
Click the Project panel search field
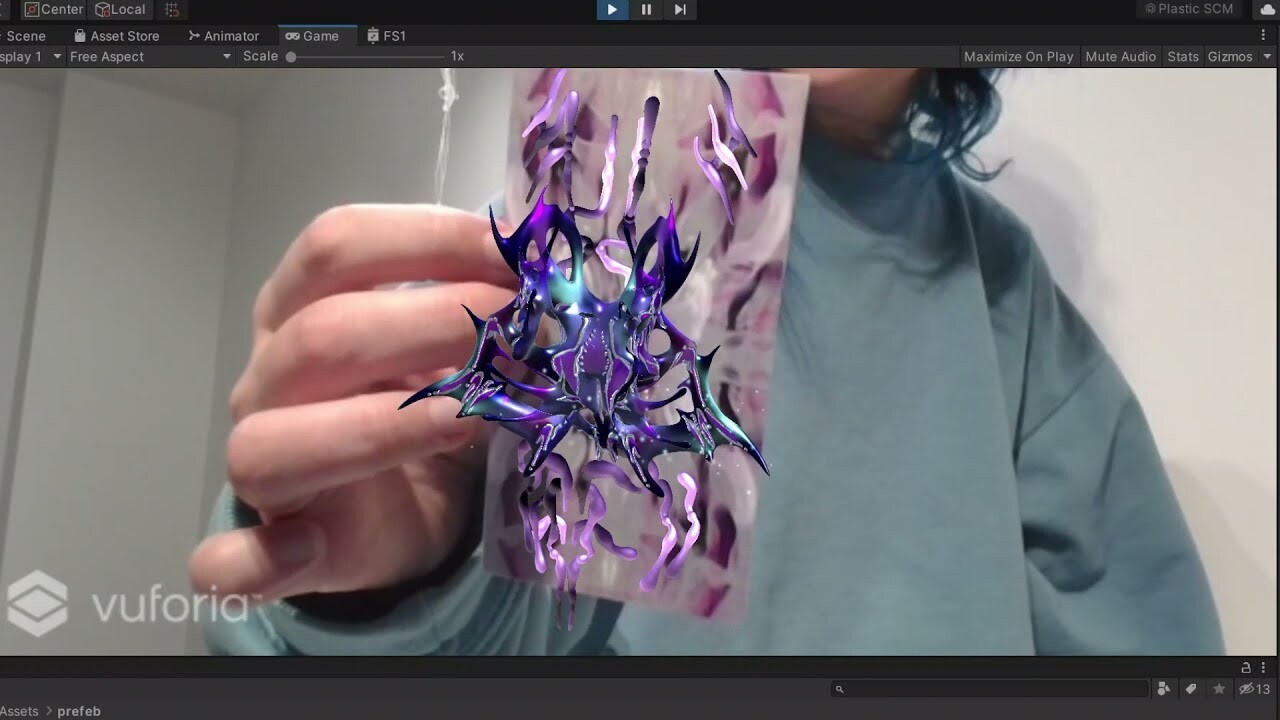point(988,688)
